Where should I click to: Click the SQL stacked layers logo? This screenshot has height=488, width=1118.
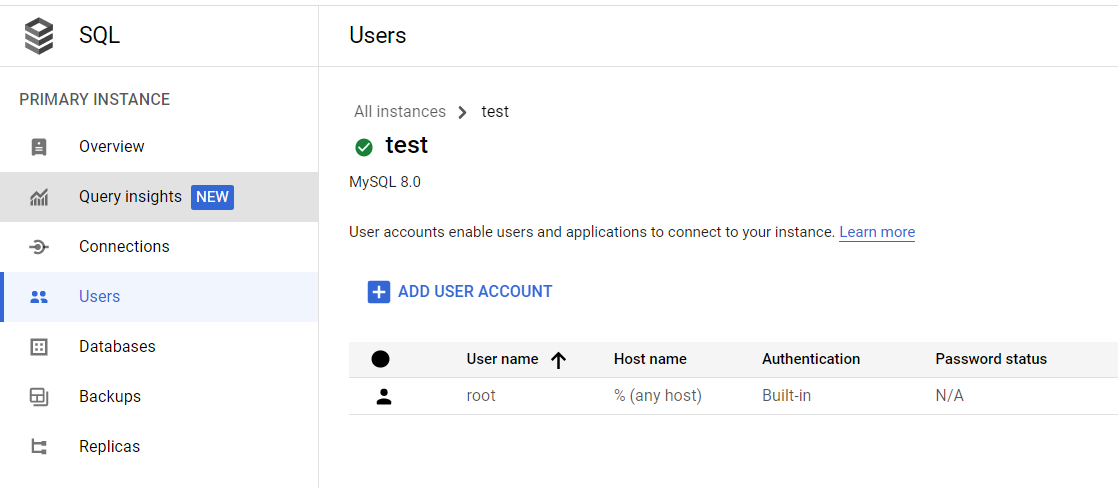click(x=39, y=36)
